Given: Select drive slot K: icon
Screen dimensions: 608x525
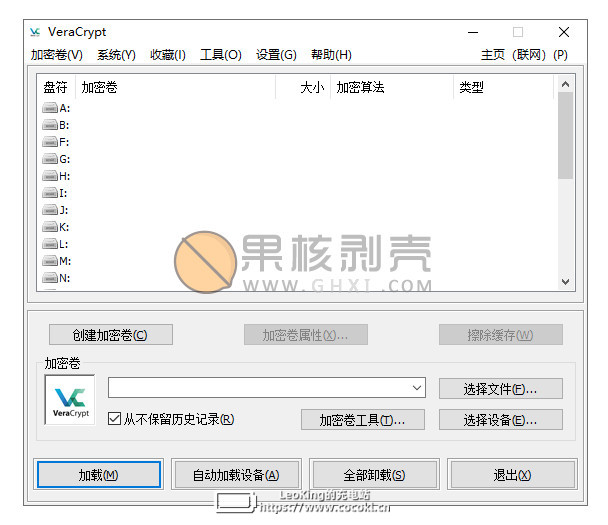Looking at the screenshot, I should pos(50,227).
